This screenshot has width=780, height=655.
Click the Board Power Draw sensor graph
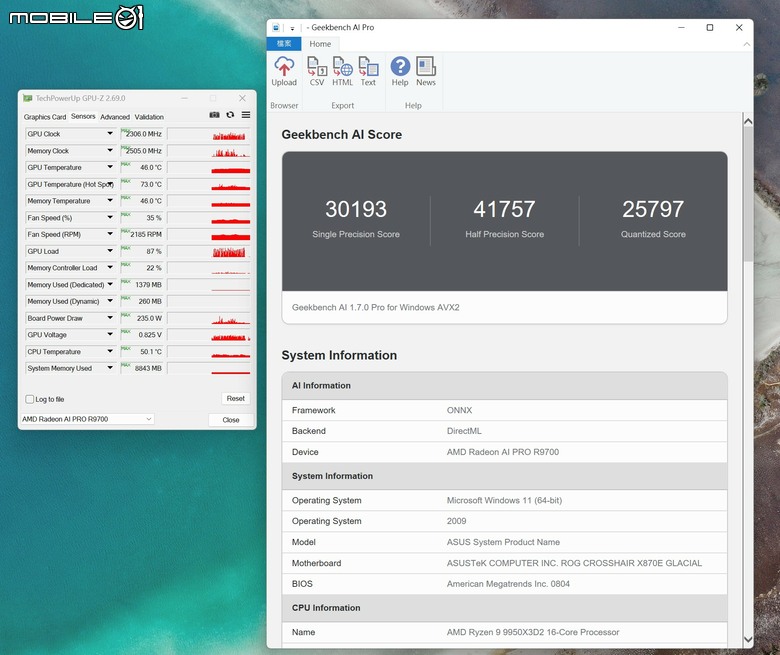point(209,318)
